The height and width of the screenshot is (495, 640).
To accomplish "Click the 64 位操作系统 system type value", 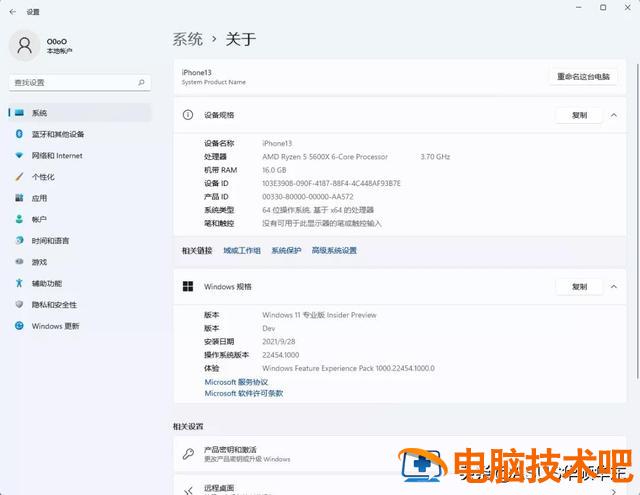I will pos(318,210).
